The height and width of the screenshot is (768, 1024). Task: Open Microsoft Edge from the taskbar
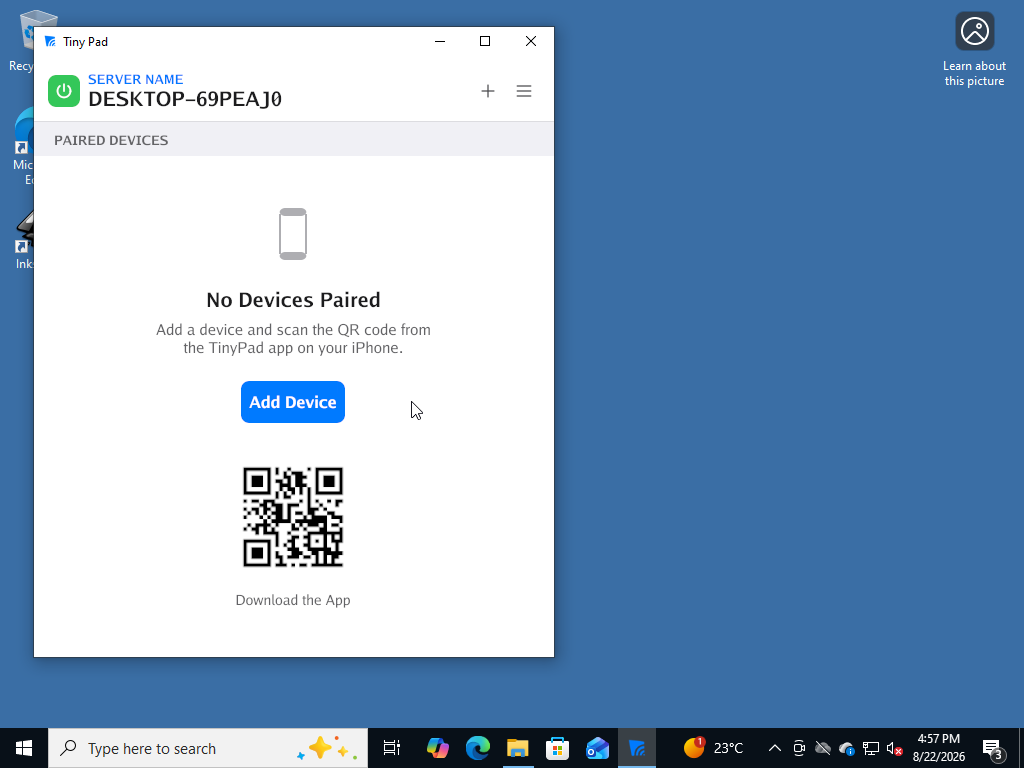tap(478, 748)
